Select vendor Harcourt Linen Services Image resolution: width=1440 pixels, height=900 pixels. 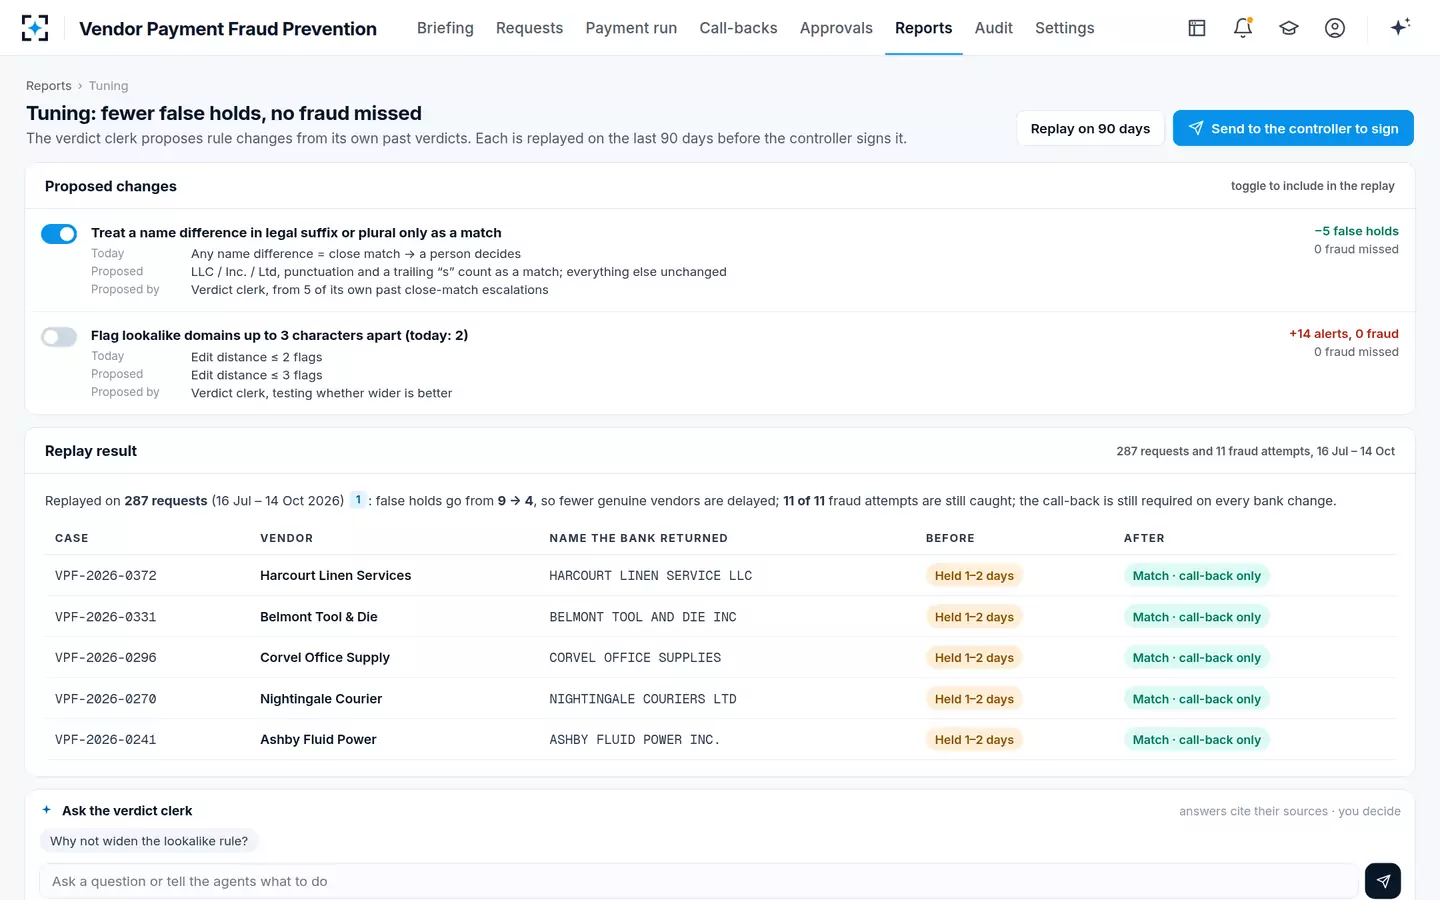(335, 576)
